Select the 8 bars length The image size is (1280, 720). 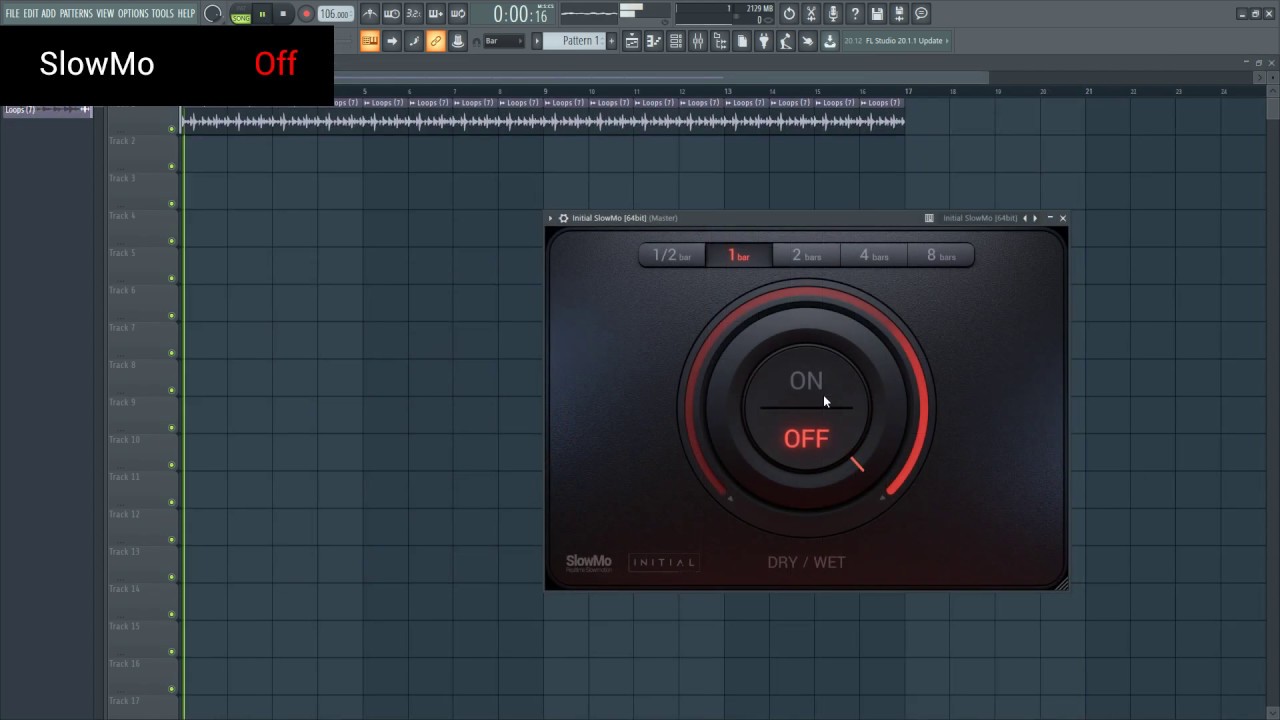pos(941,255)
